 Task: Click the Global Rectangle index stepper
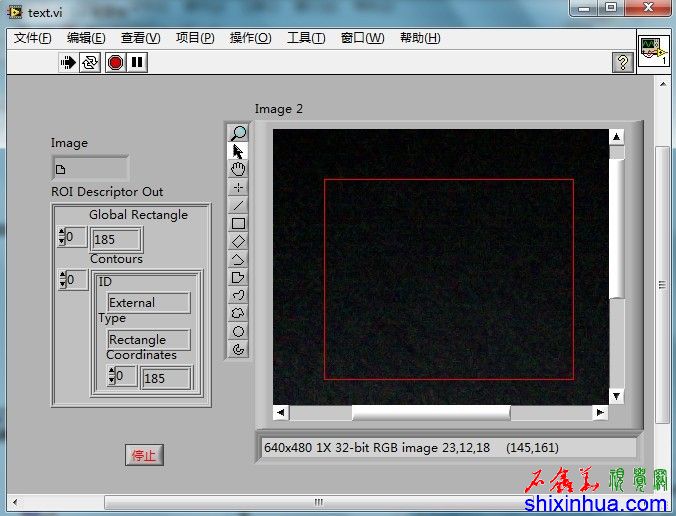(62, 237)
